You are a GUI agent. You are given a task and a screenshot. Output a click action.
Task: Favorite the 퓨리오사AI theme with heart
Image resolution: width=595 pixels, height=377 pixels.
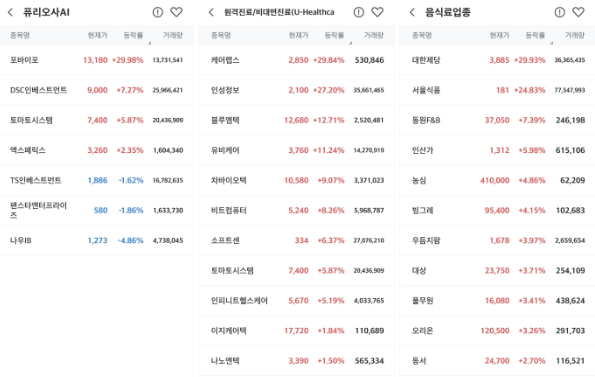pyautogui.click(x=176, y=12)
